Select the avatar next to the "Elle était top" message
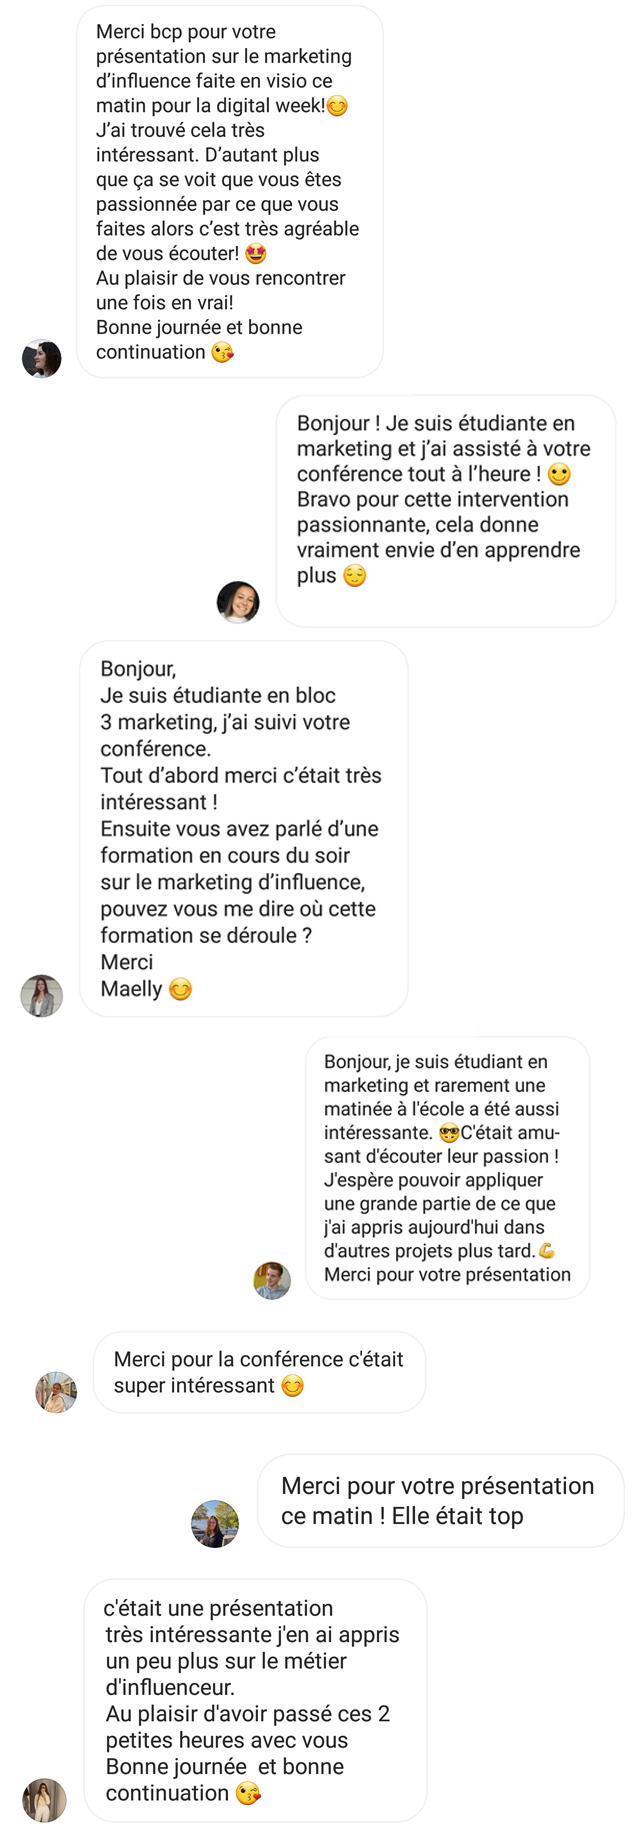Screen dimensions: 640x1834 (215, 1524)
